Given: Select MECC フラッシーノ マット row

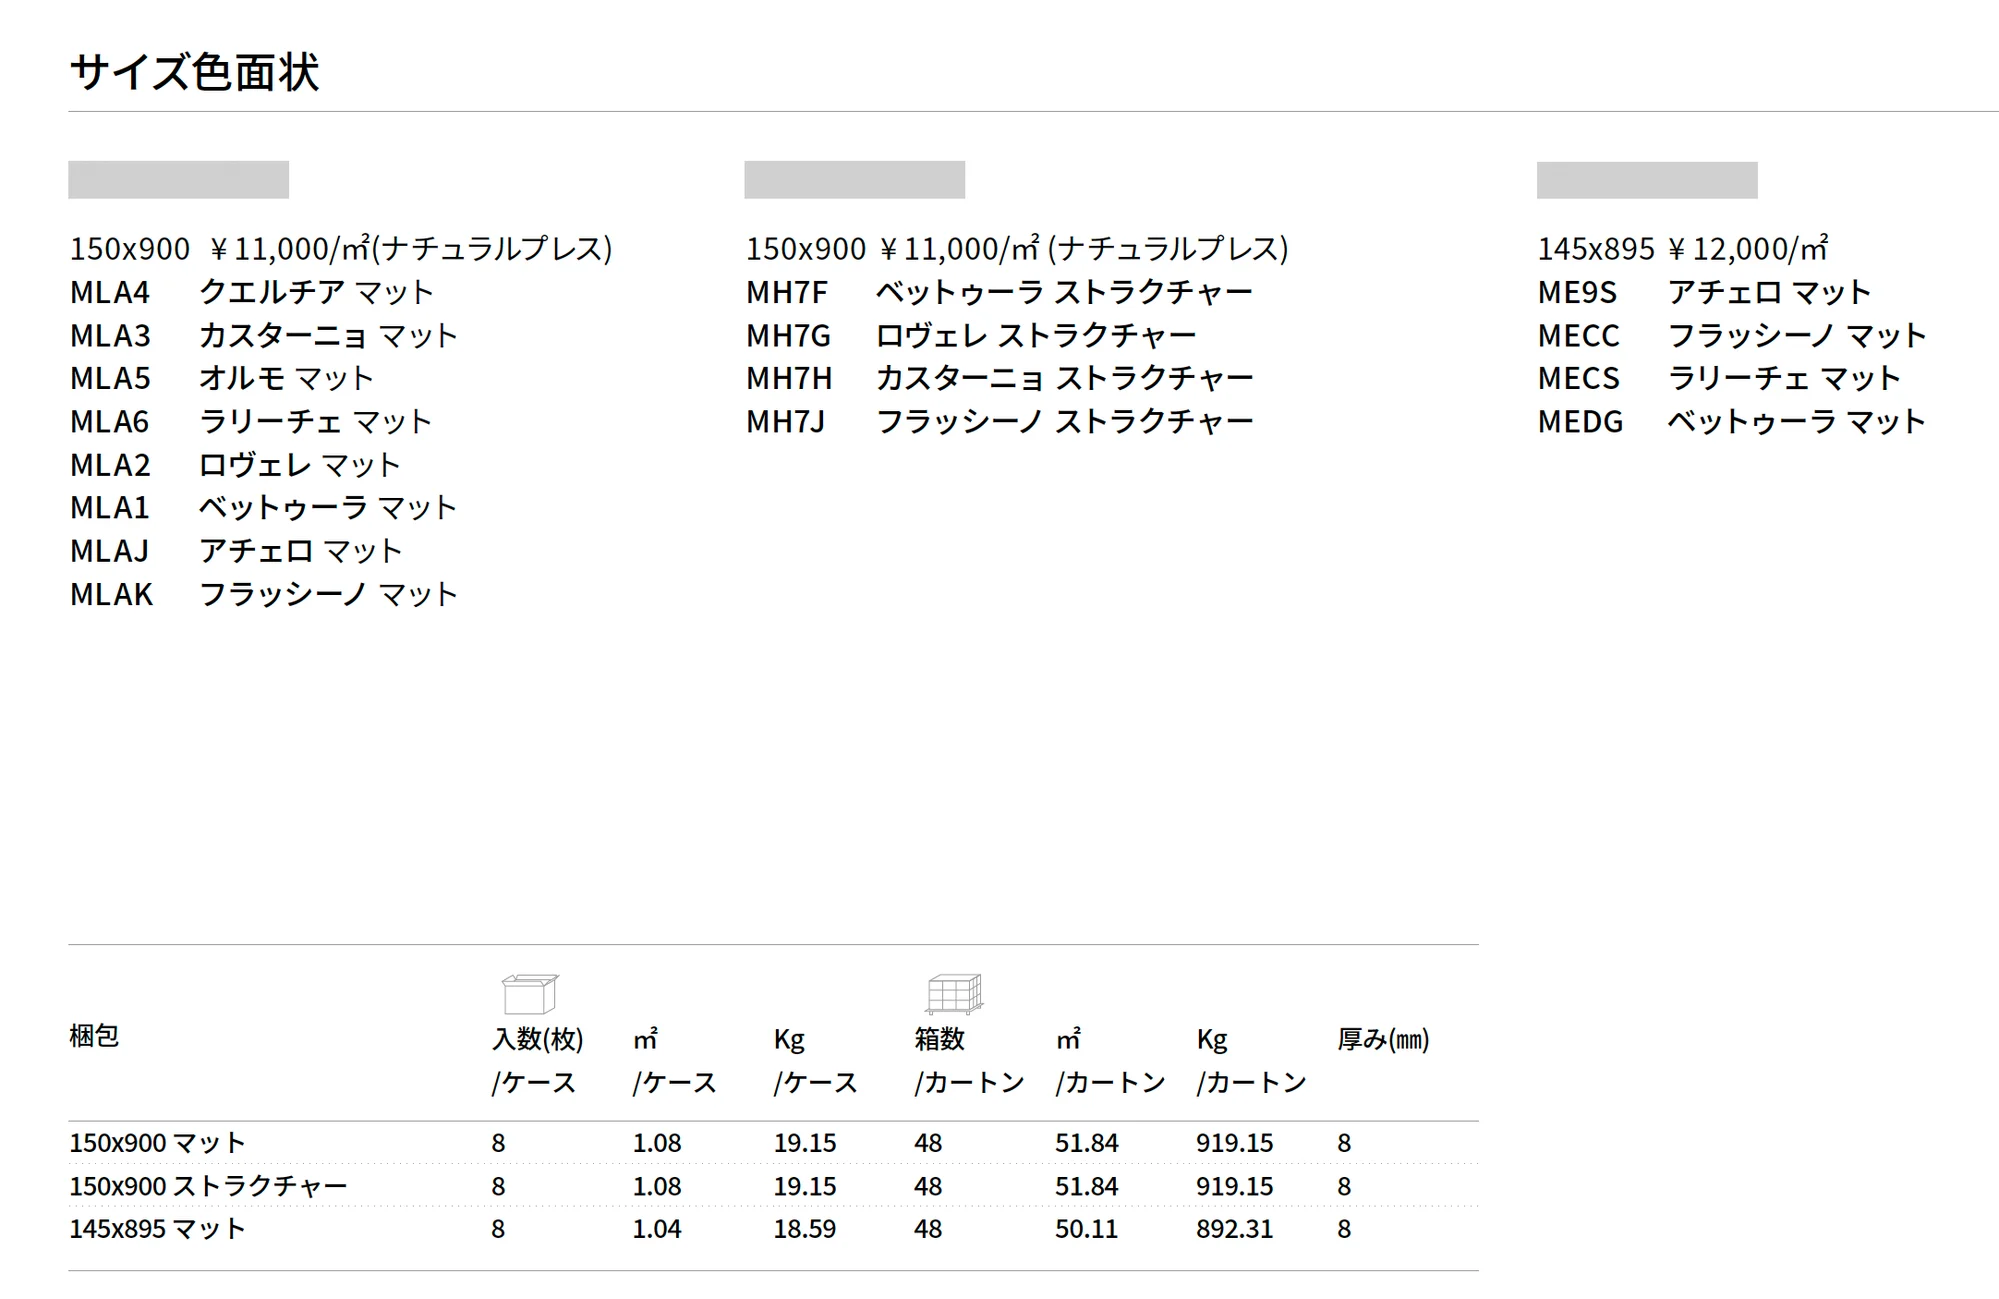Looking at the screenshot, I should click(1732, 335).
